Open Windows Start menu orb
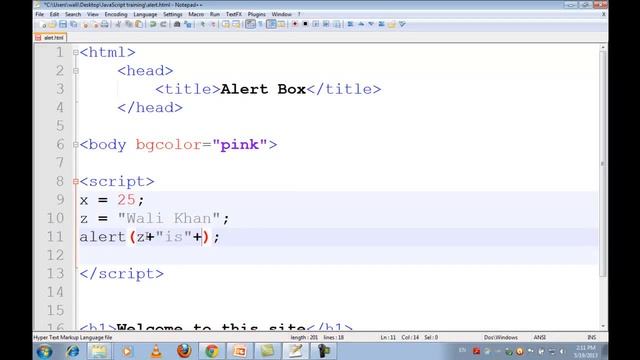 pyautogui.click(x=44, y=351)
